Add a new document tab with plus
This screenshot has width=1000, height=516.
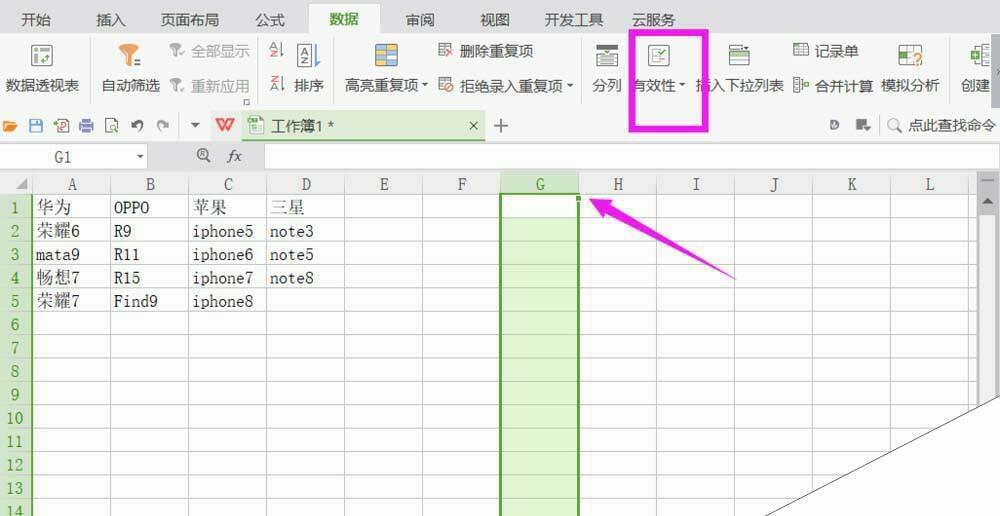(501, 126)
